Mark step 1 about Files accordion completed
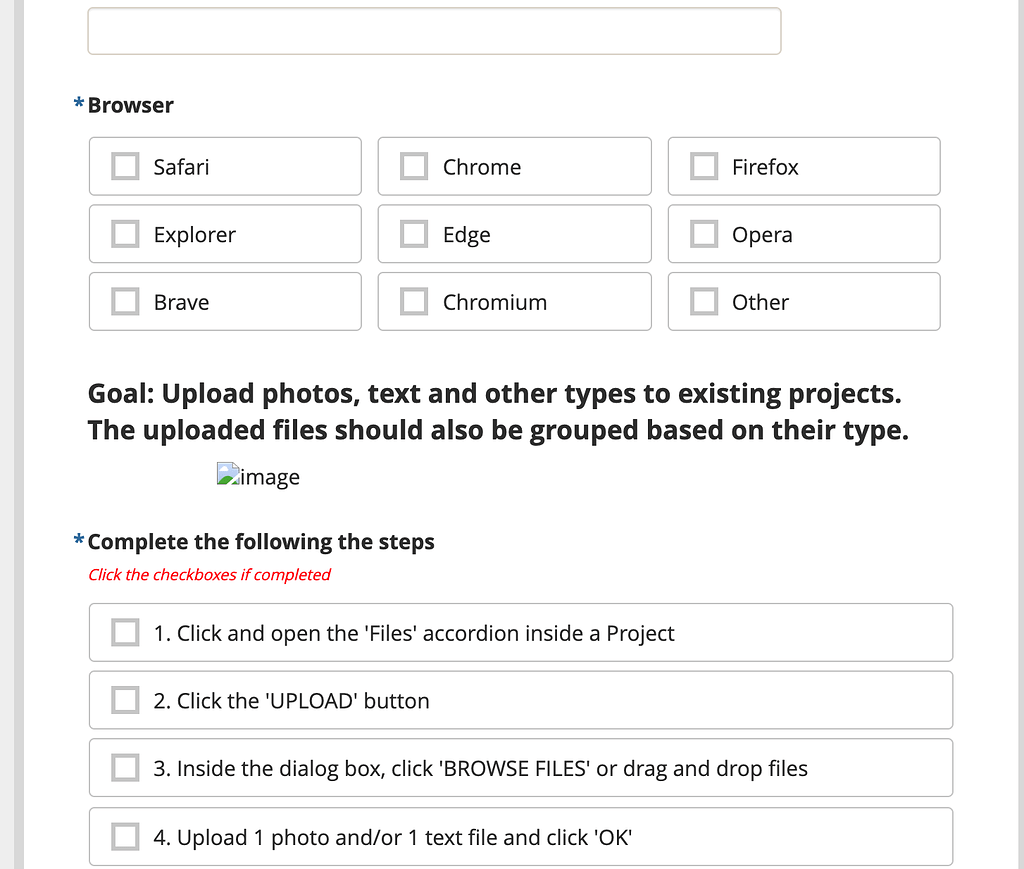Image resolution: width=1024 pixels, height=869 pixels. tap(124, 632)
